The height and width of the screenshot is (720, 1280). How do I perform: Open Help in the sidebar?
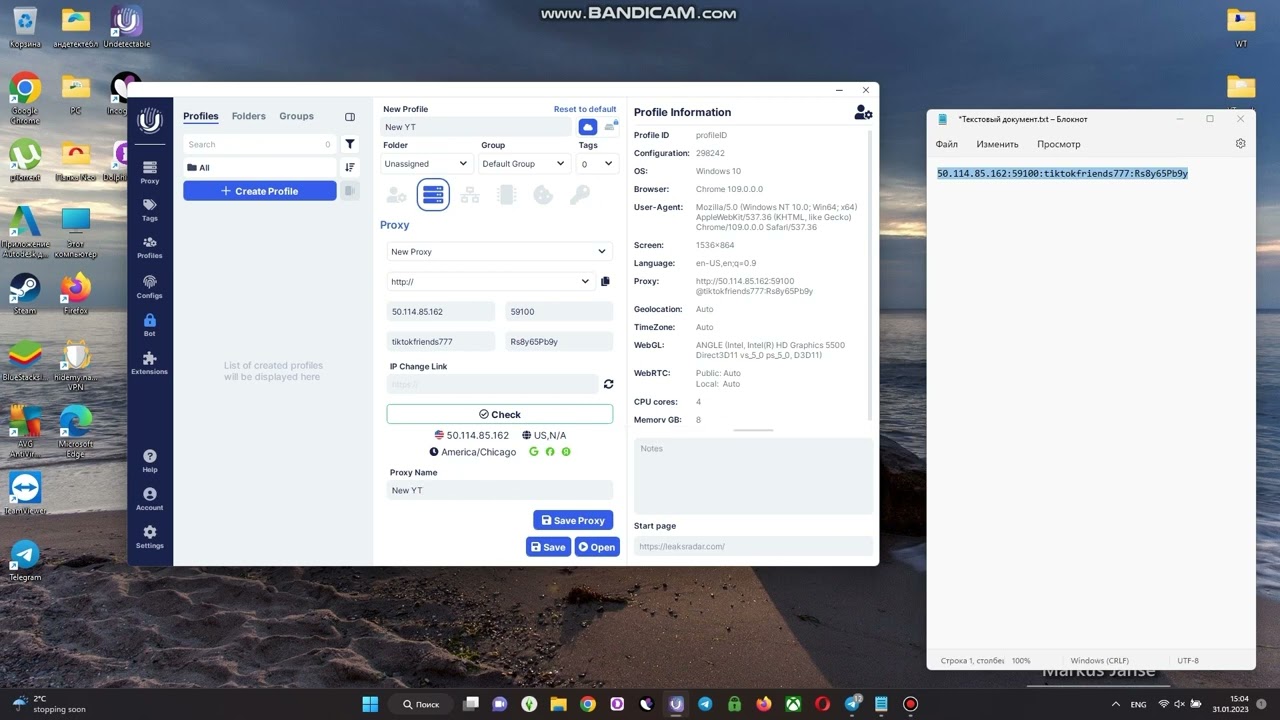click(x=150, y=461)
